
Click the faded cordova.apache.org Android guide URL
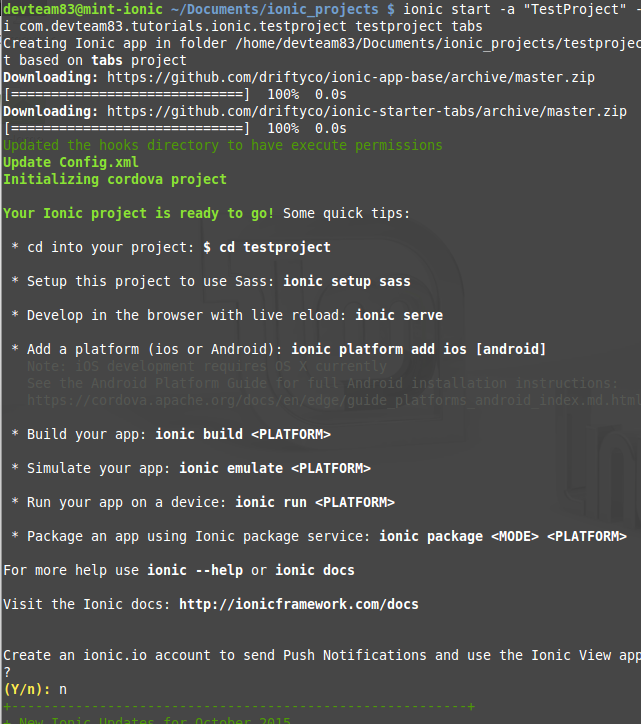(x=333, y=400)
